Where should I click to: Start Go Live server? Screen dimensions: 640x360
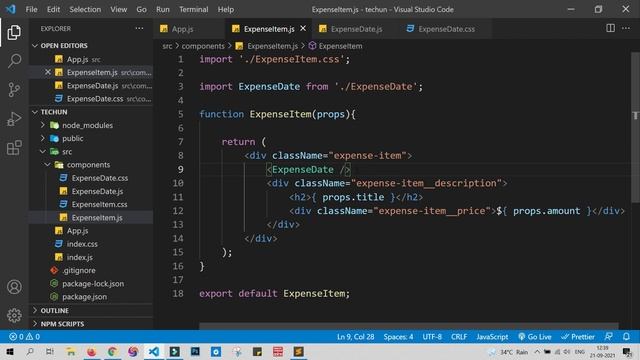[535, 337]
